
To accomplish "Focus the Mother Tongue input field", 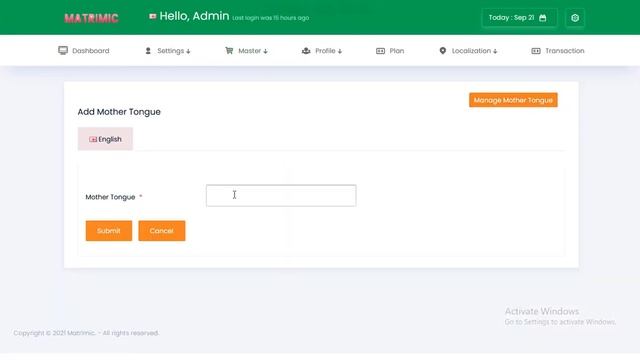I will 281,196.
